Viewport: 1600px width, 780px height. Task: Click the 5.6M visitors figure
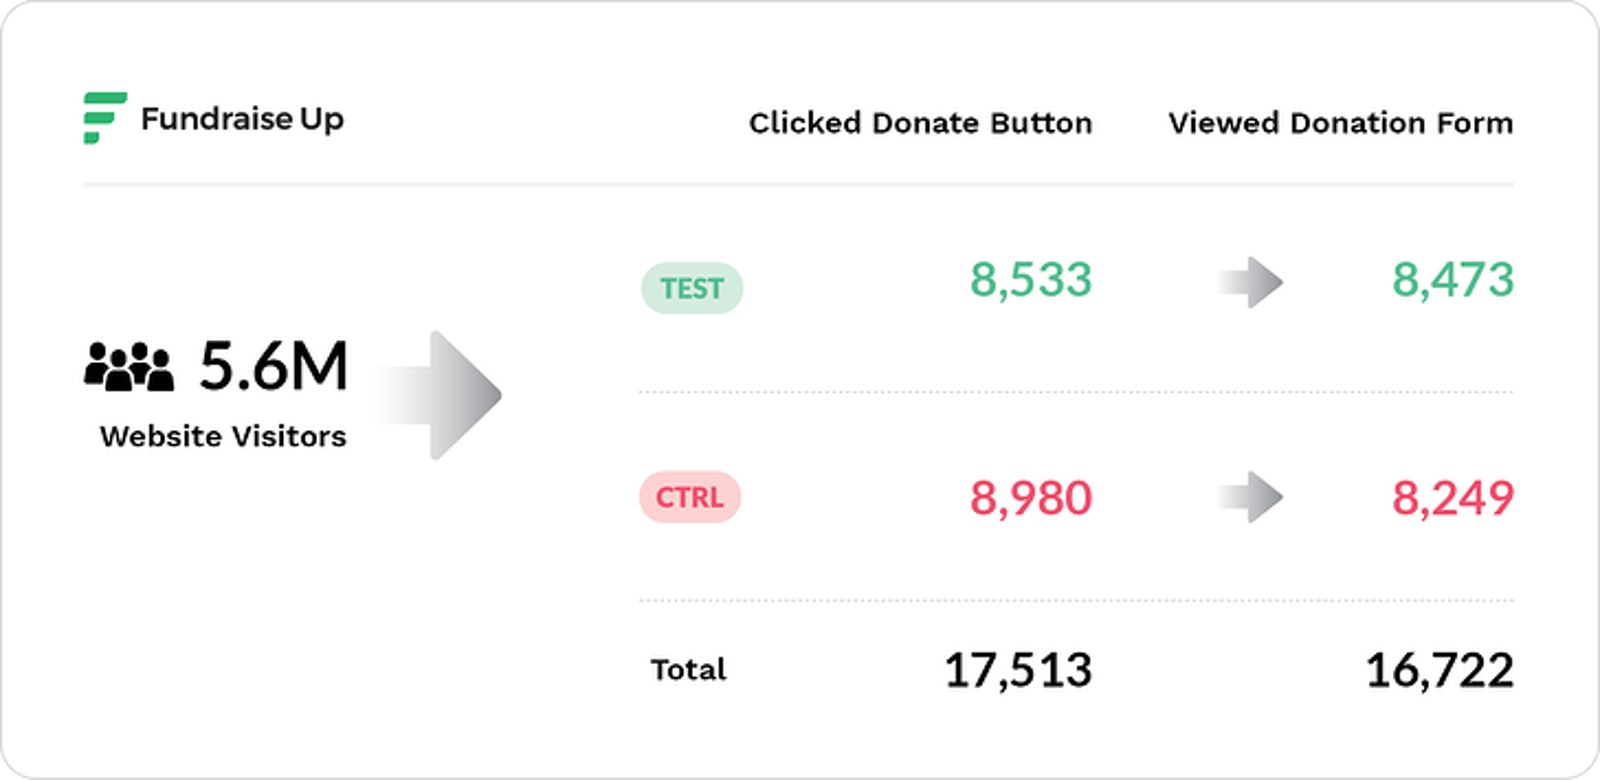(x=273, y=366)
